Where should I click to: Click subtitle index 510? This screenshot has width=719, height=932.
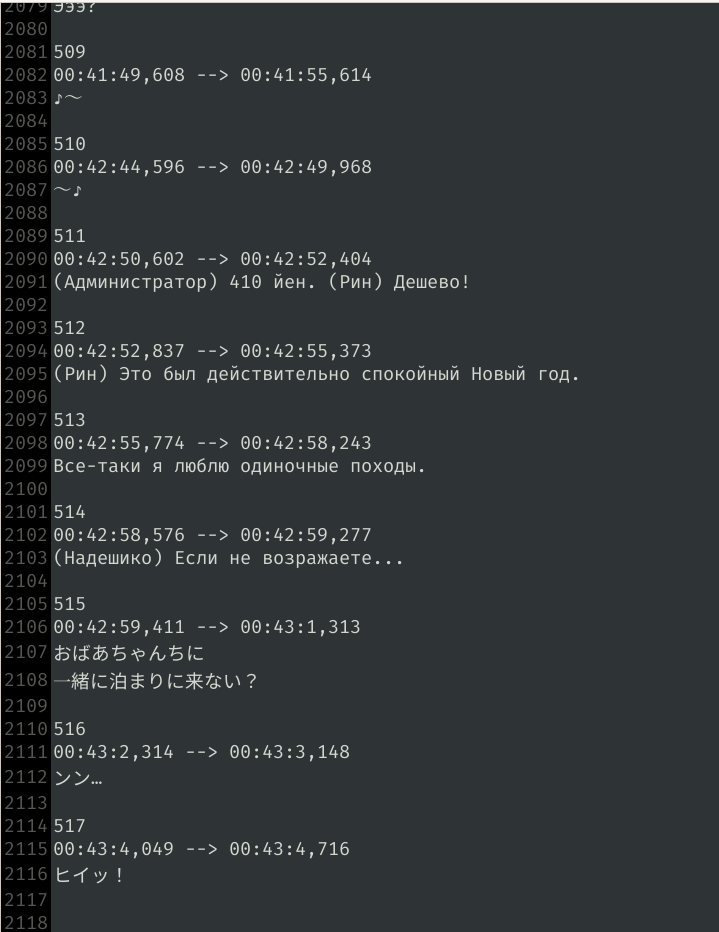70,144
